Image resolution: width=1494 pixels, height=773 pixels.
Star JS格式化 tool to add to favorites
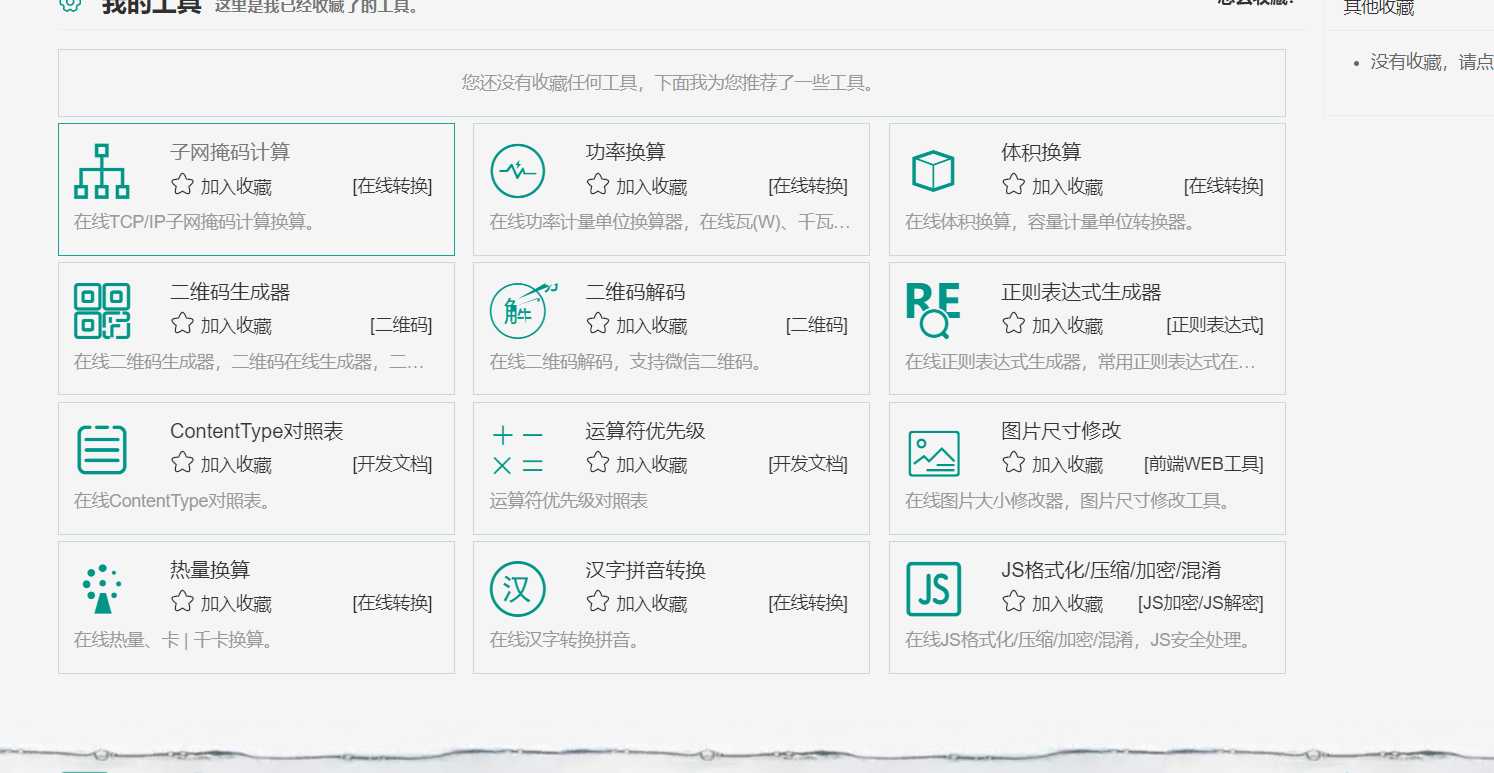(1014, 601)
